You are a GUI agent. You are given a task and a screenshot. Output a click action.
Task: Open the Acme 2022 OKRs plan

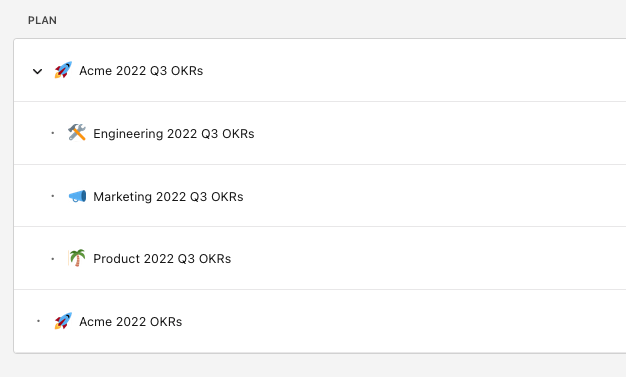pos(131,322)
